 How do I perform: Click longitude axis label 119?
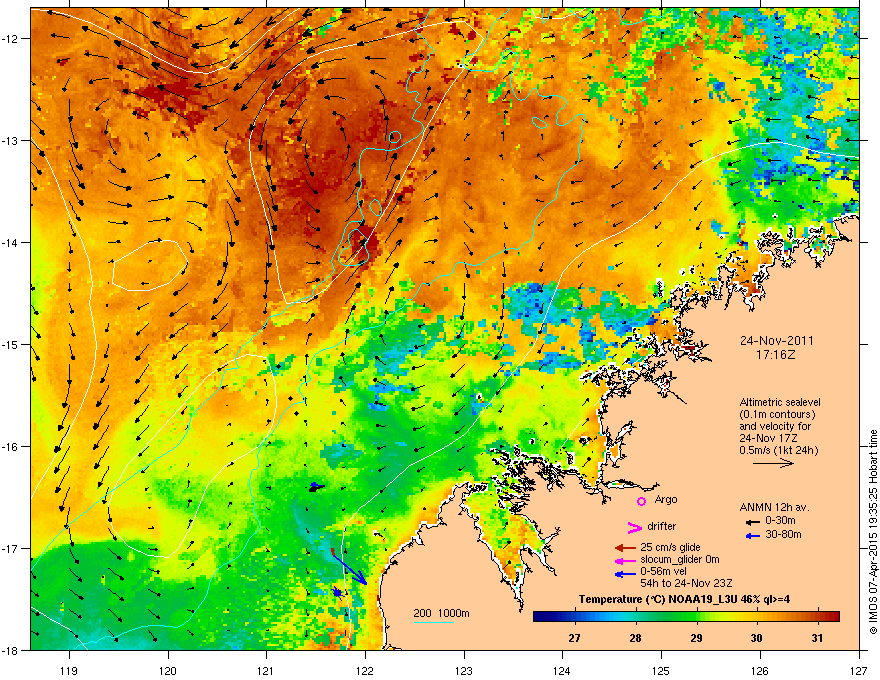coord(69,670)
